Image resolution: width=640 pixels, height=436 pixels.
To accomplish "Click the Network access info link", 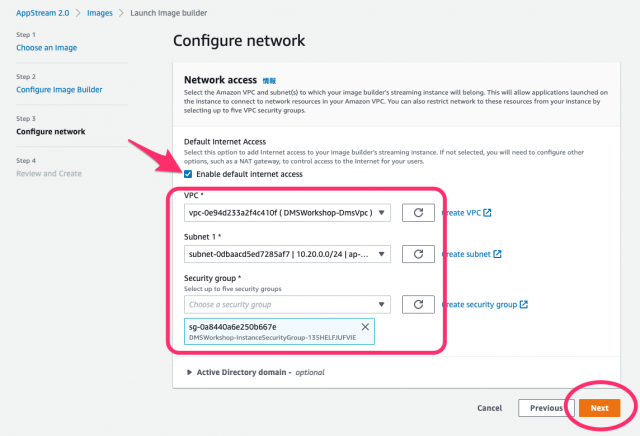I will click(269, 81).
